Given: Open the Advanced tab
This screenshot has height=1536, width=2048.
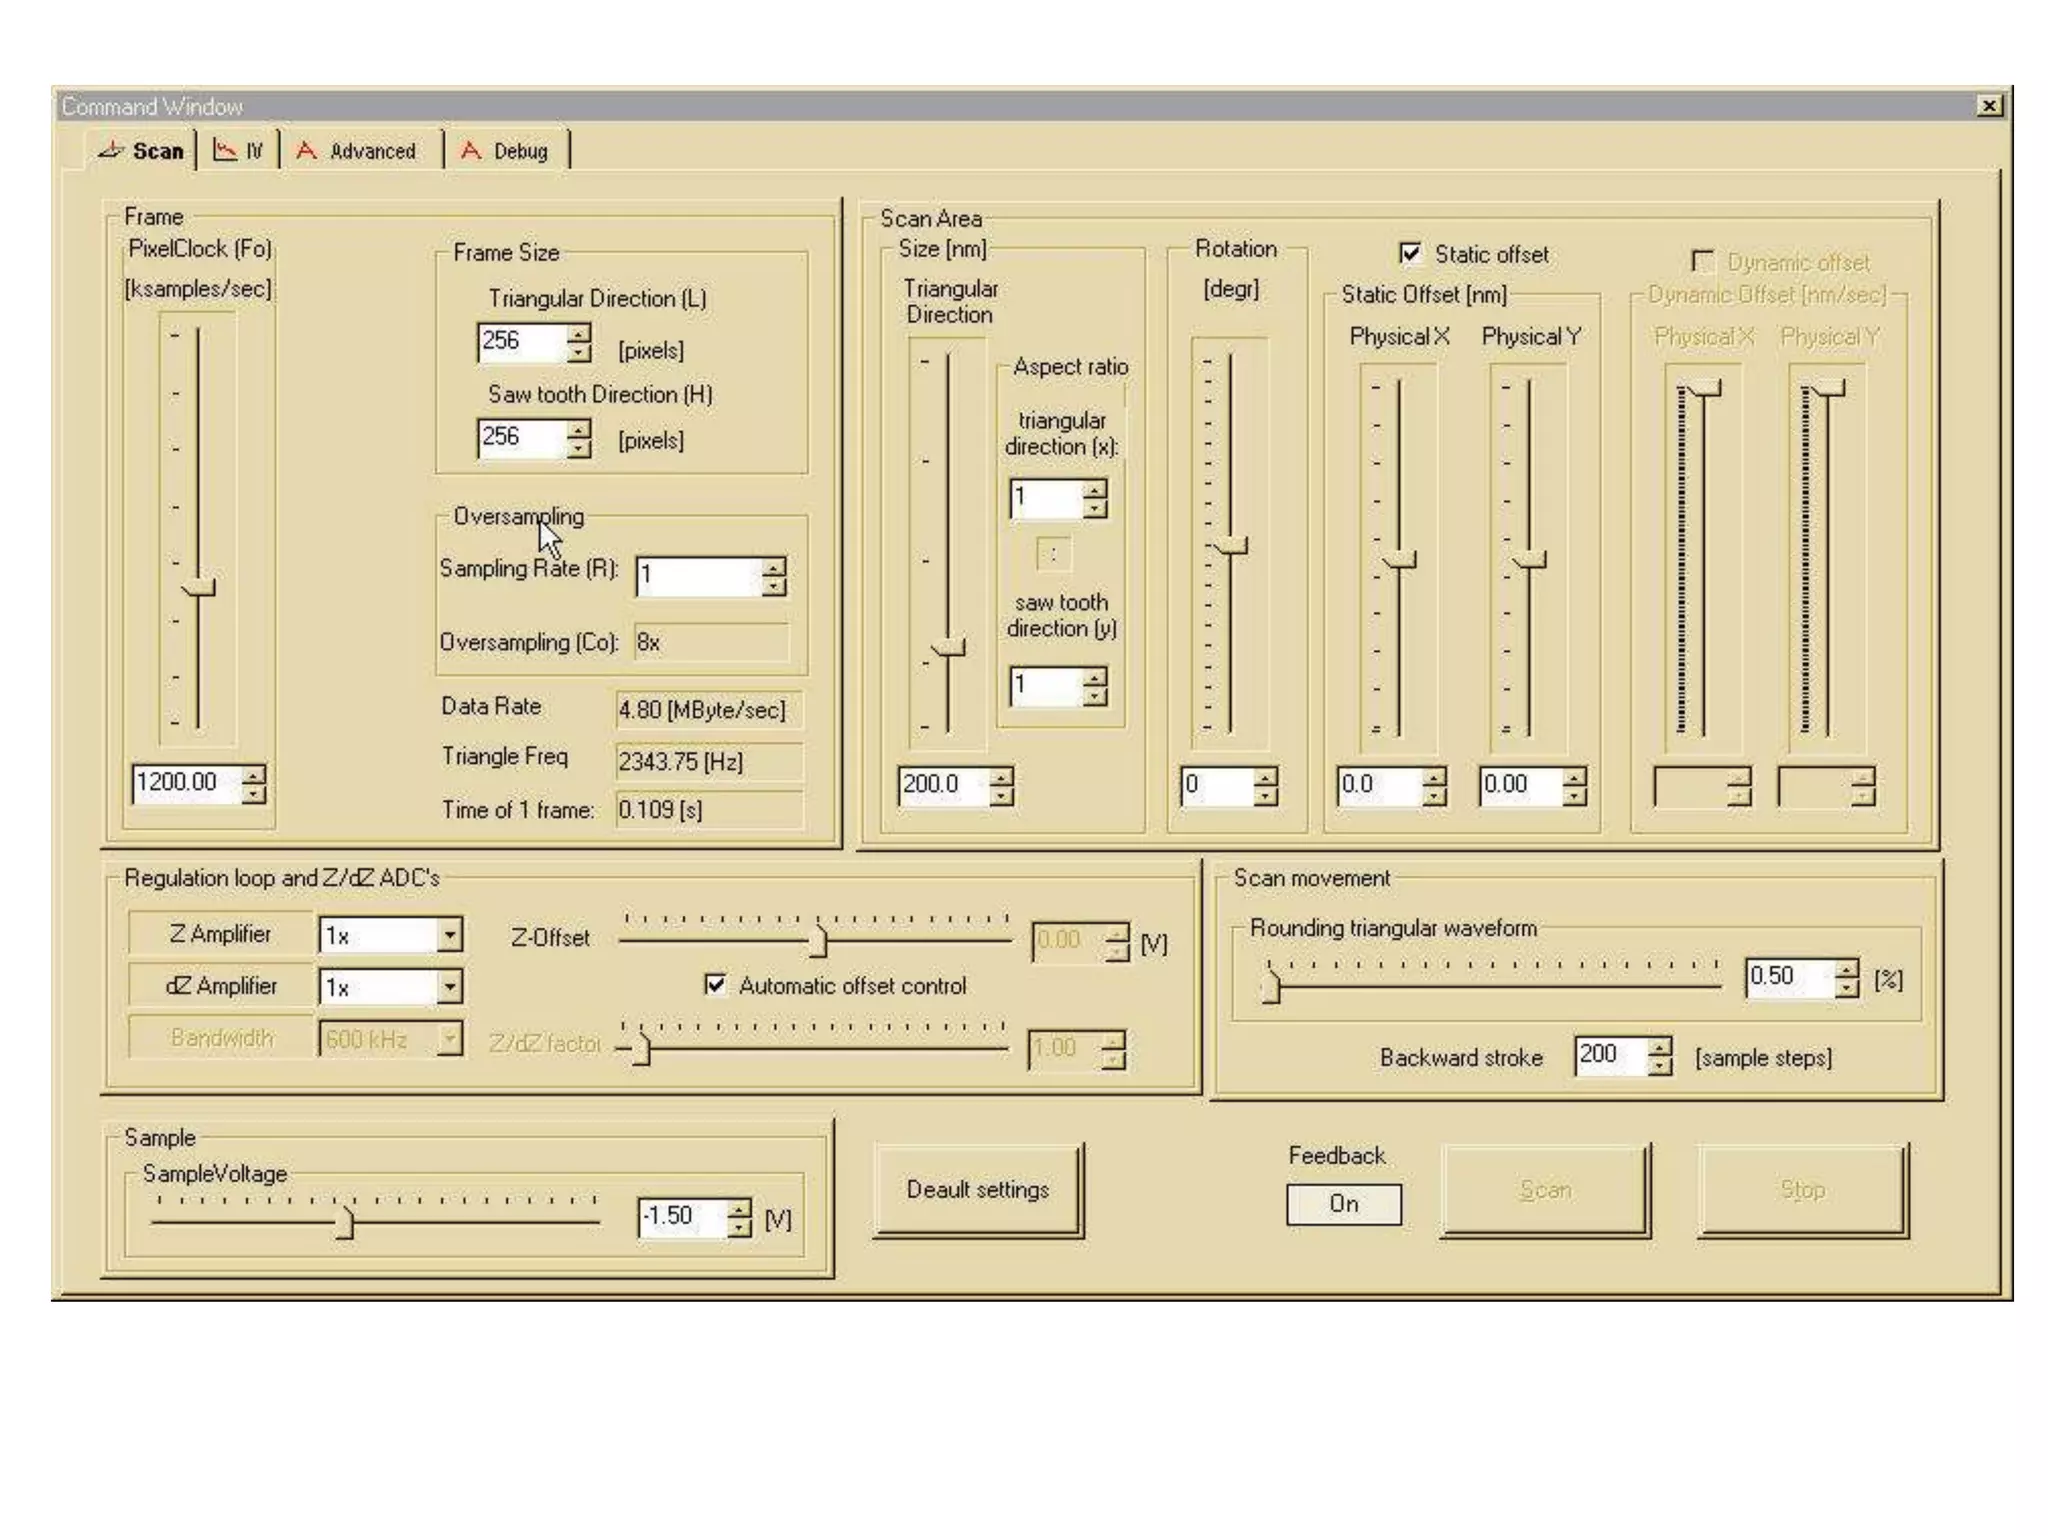Looking at the screenshot, I should [x=358, y=152].
